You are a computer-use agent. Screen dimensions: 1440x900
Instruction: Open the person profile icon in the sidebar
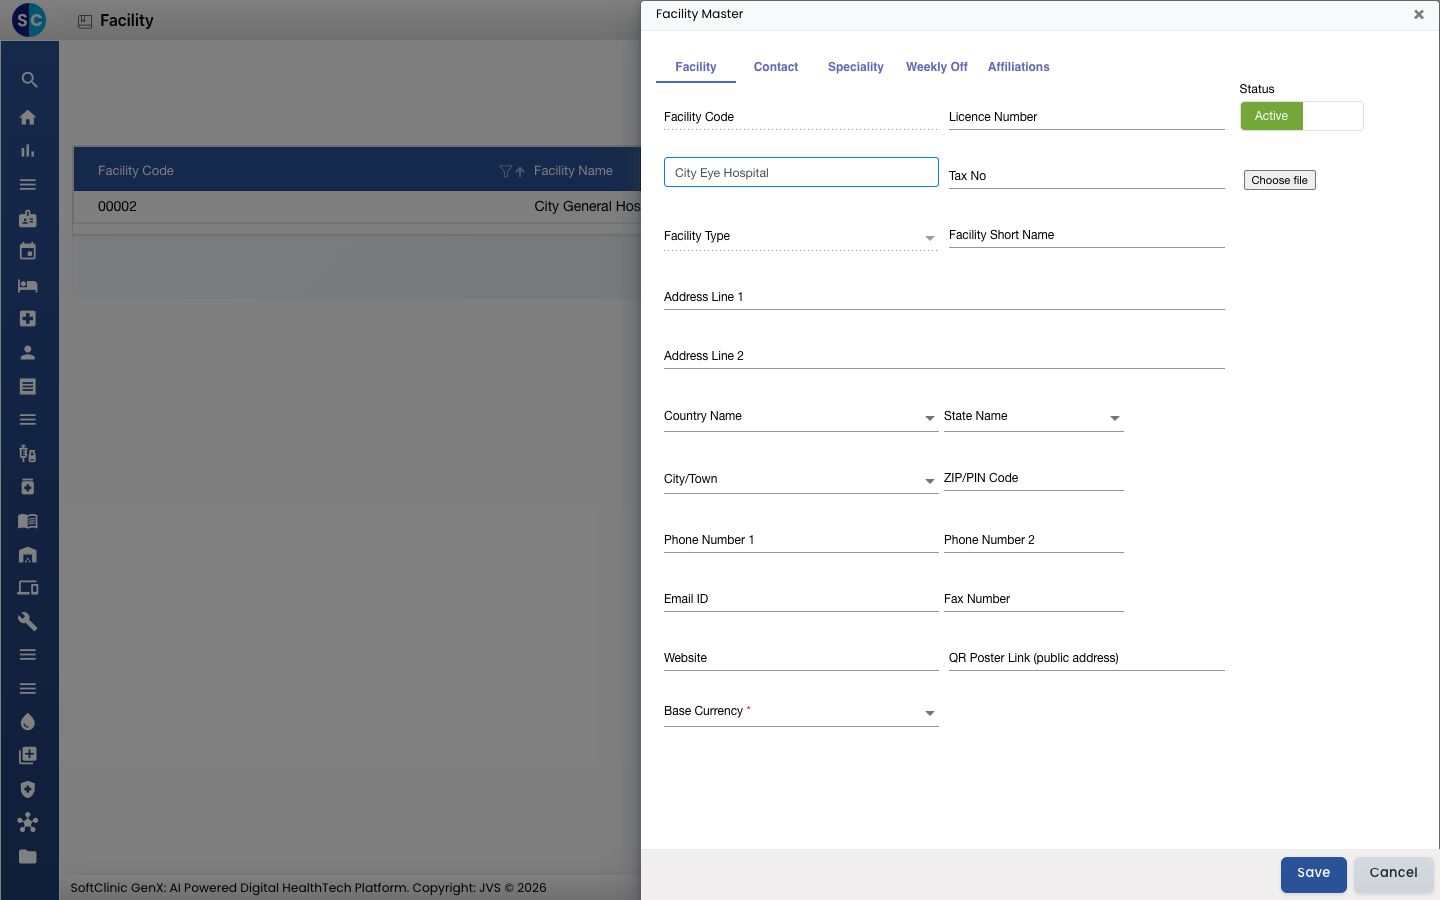[28, 353]
